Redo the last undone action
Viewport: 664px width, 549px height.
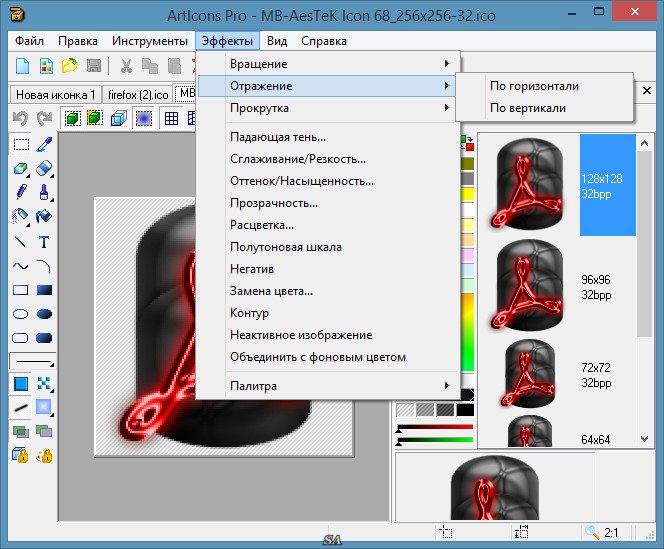[44, 118]
